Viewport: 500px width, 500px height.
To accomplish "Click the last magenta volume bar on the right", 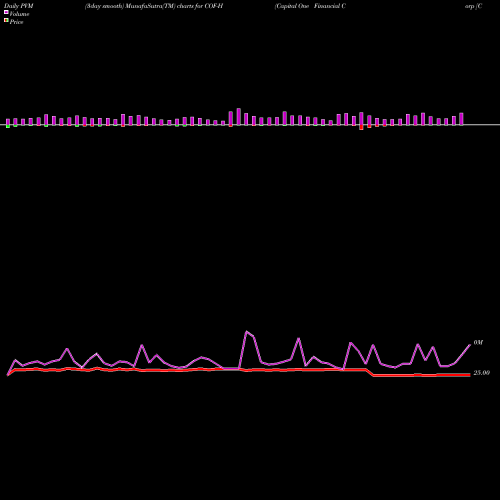I will (461, 119).
